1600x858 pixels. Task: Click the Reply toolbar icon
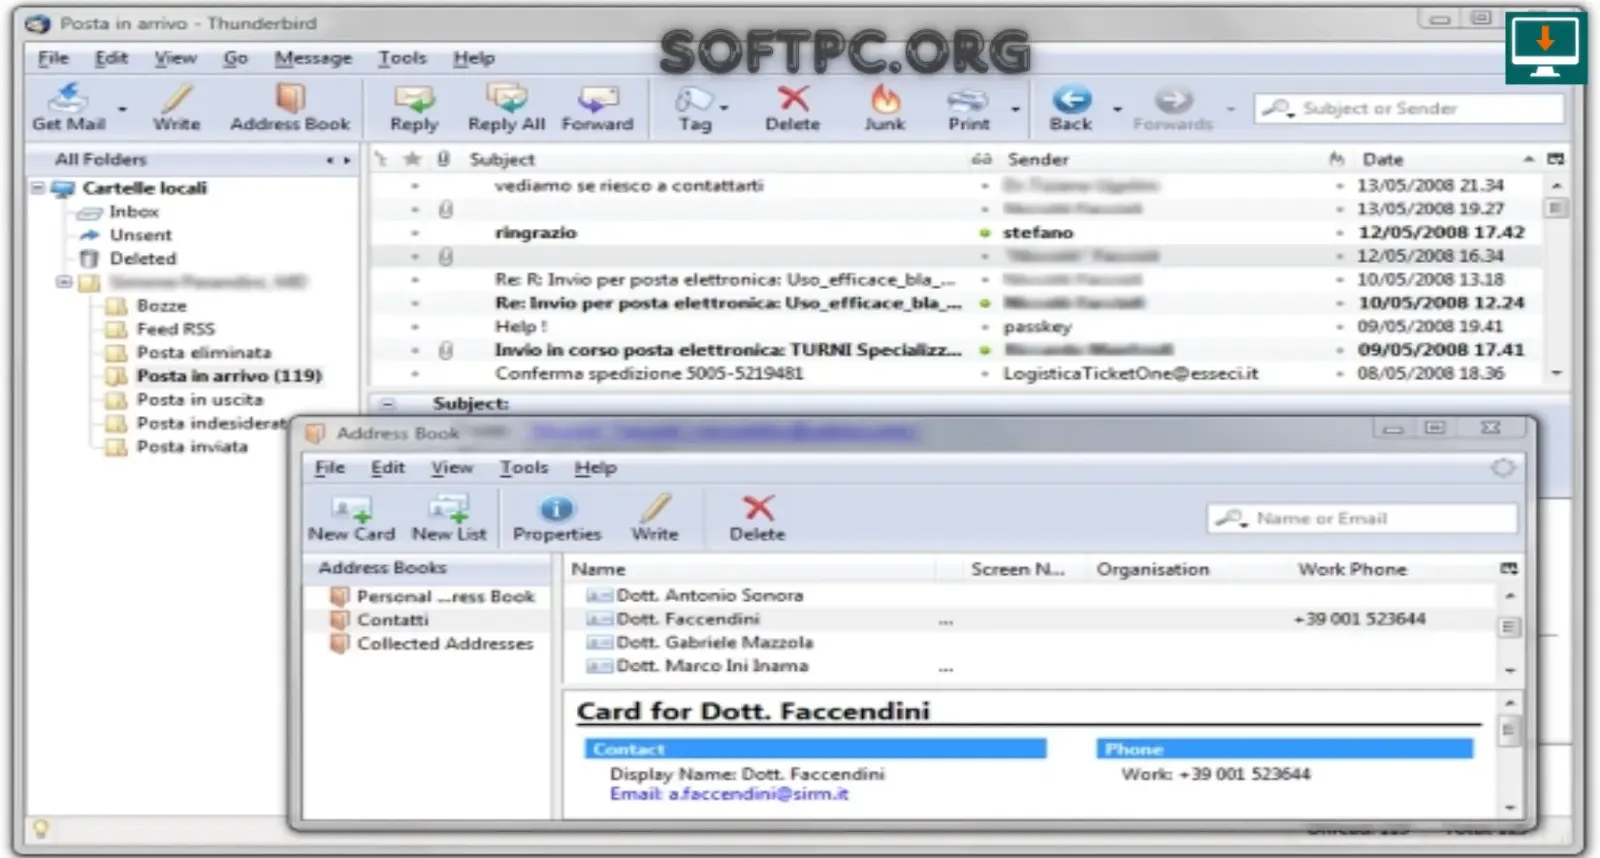(414, 98)
